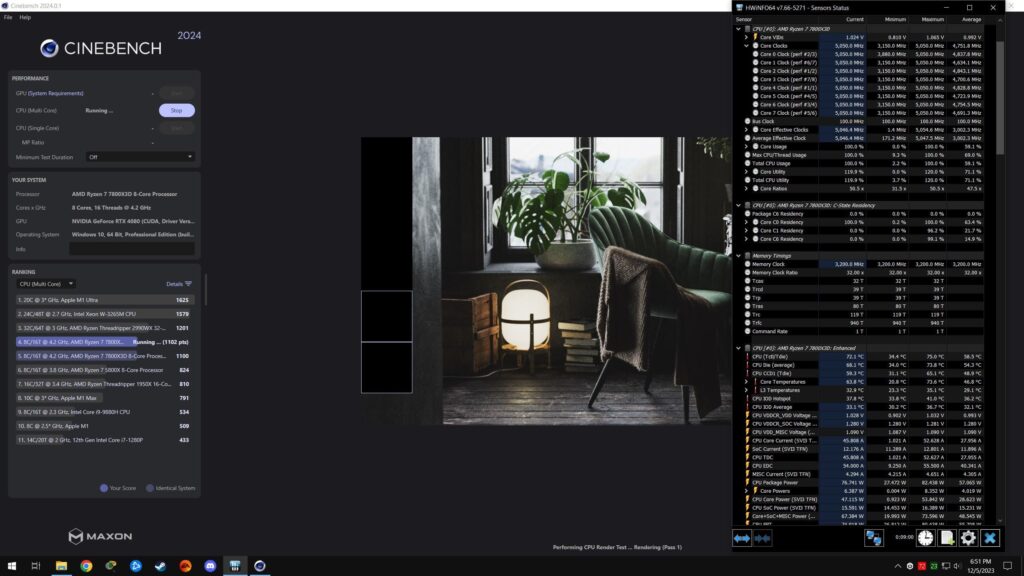Click the clock icon in HWiNFO toolbar
This screenshot has width=1024, height=576.
[925, 537]
